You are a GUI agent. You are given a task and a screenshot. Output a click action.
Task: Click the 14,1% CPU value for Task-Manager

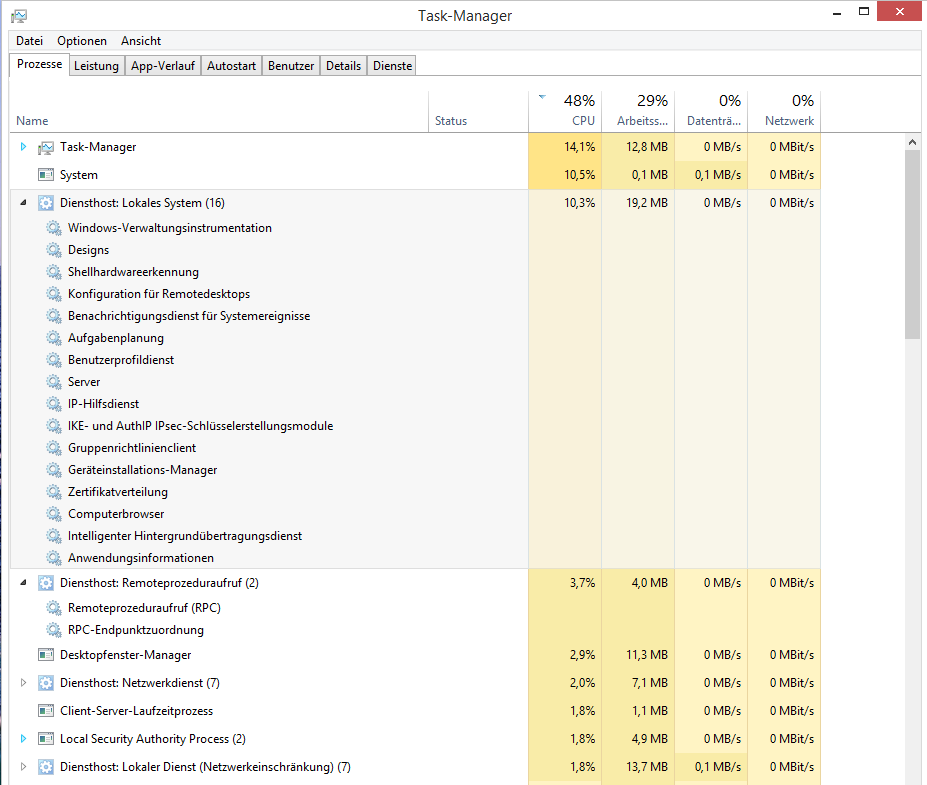point(579,147)
